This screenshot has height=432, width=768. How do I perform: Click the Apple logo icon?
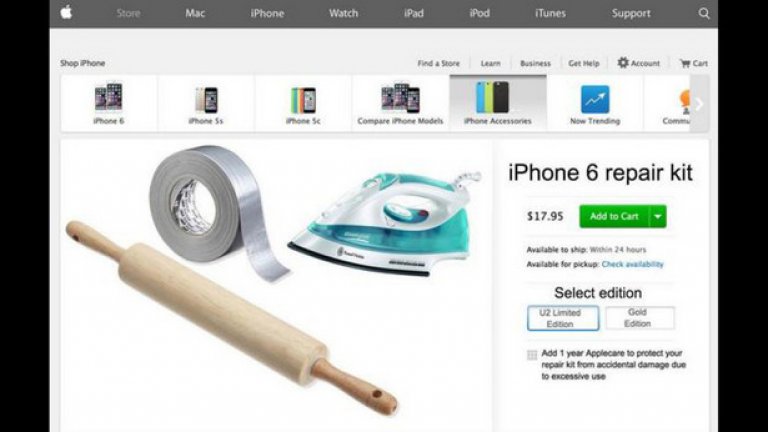[x=66, y=12]
